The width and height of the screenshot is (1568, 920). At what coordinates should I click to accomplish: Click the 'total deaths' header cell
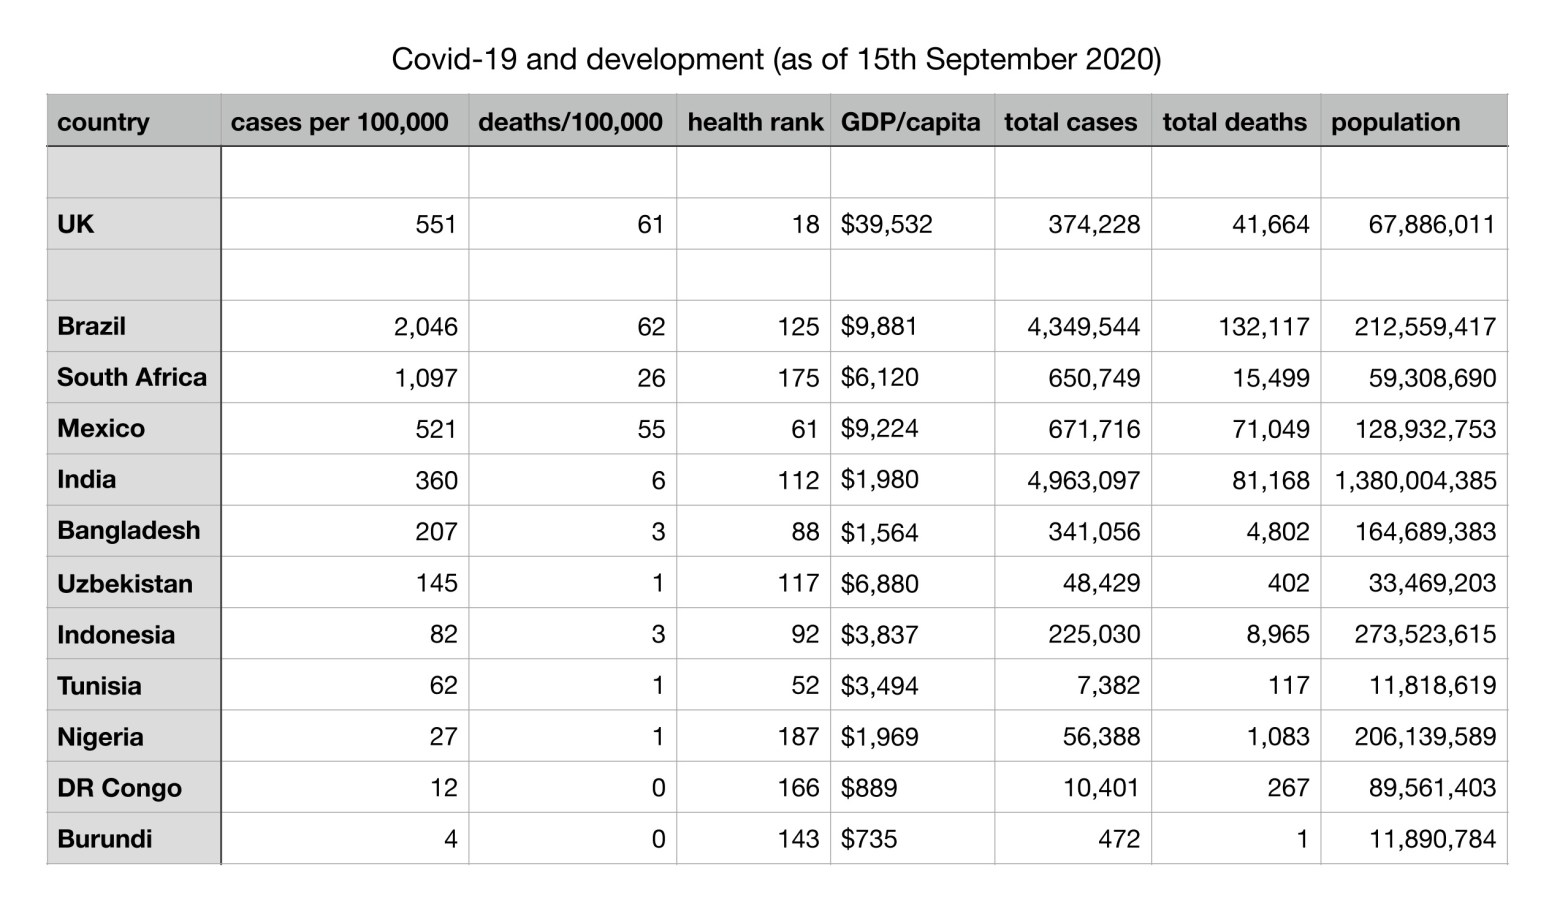[x=1234, y=122]
